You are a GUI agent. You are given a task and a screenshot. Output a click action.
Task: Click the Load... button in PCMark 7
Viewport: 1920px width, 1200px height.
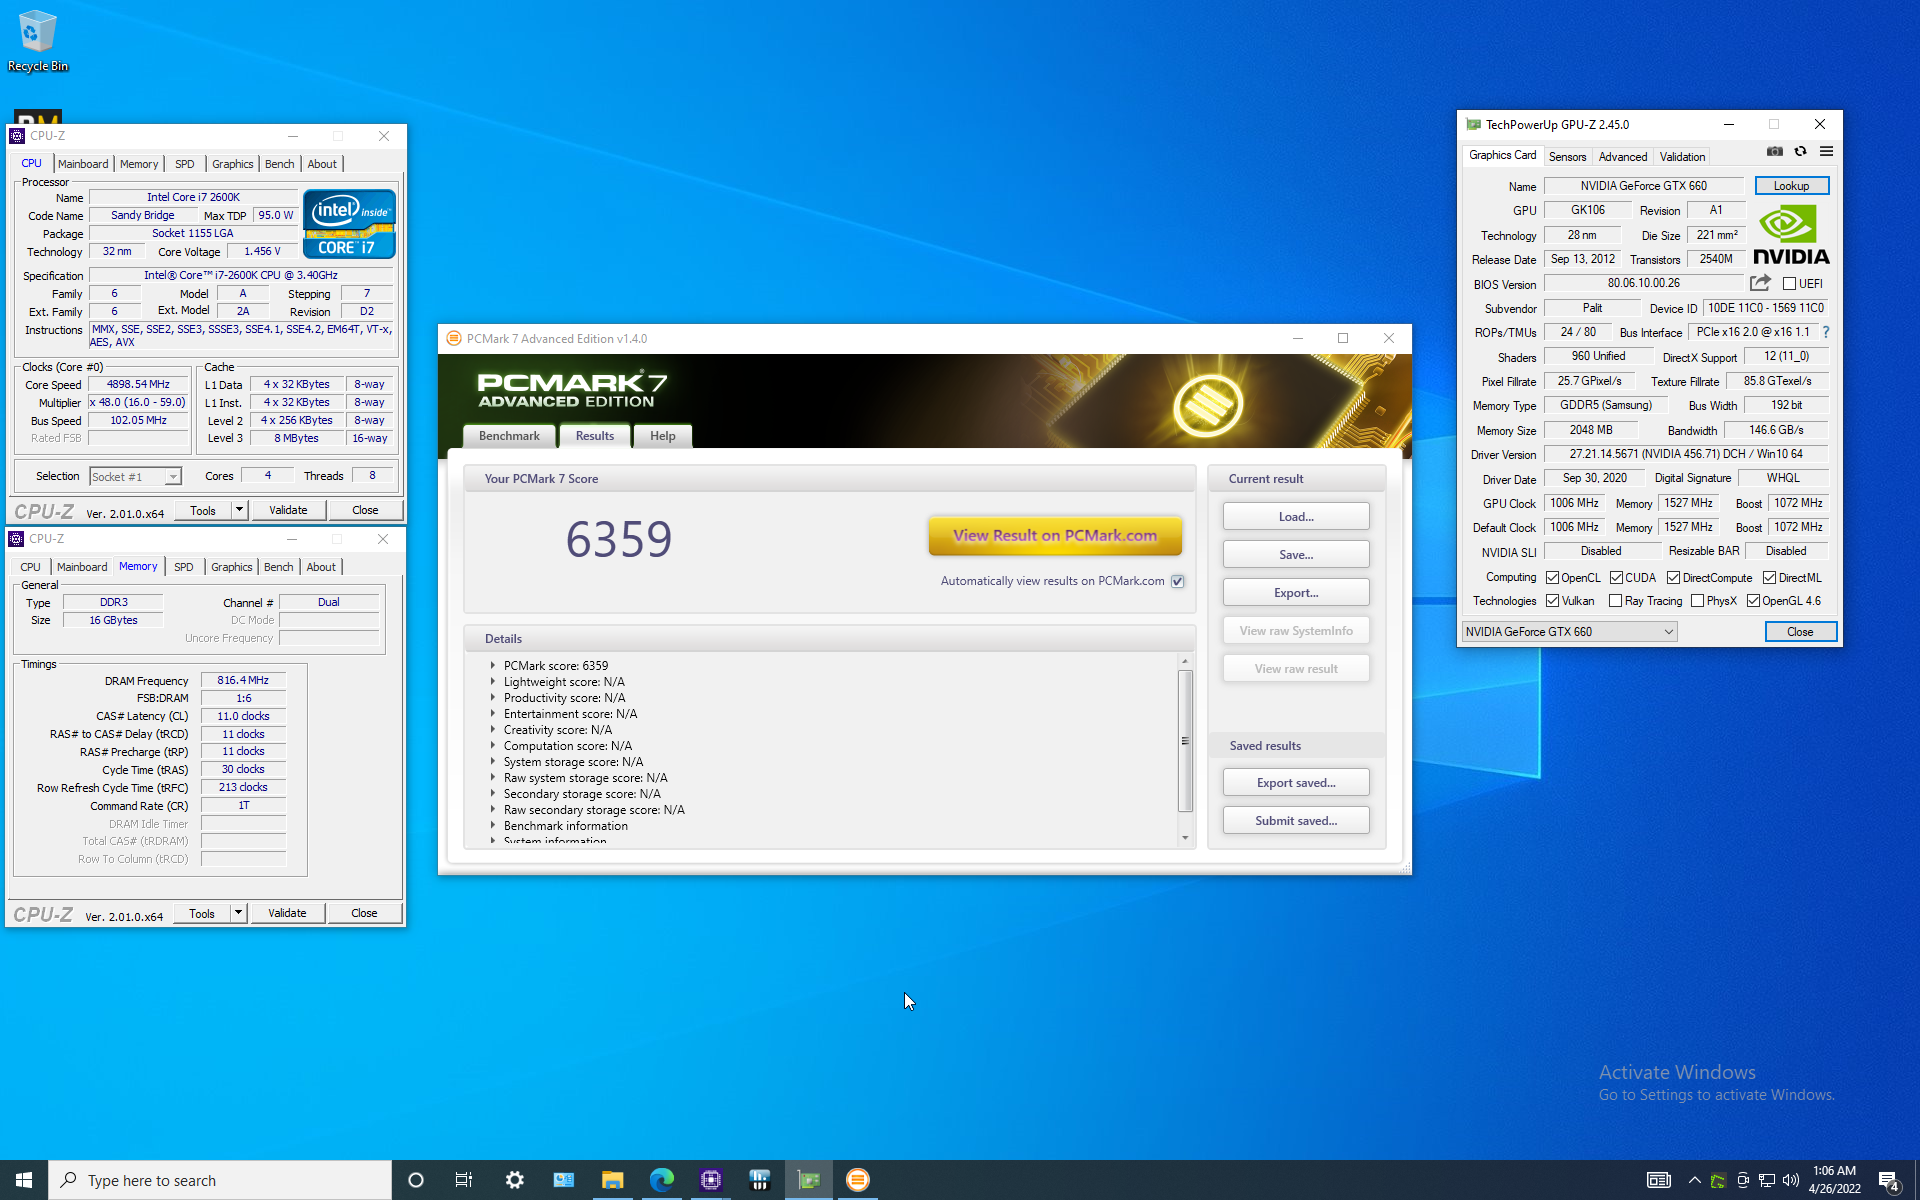1296,517
